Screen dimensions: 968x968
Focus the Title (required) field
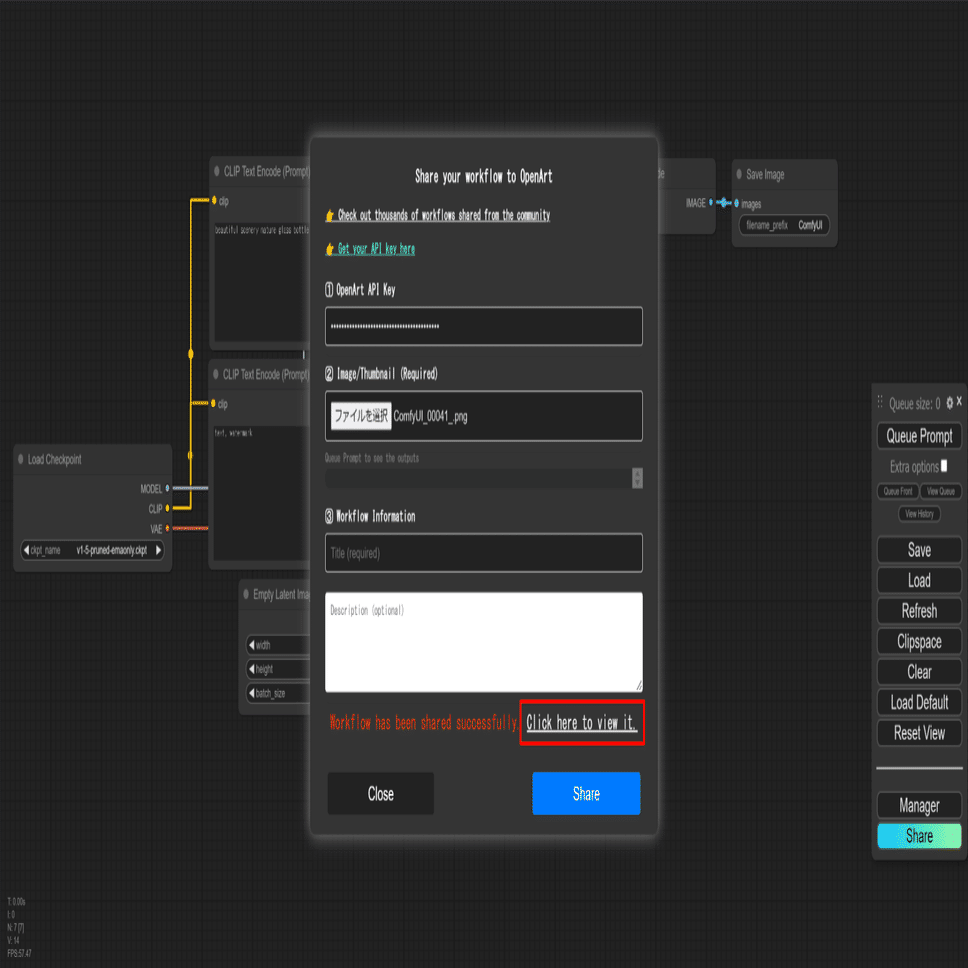tap(483, 553)
